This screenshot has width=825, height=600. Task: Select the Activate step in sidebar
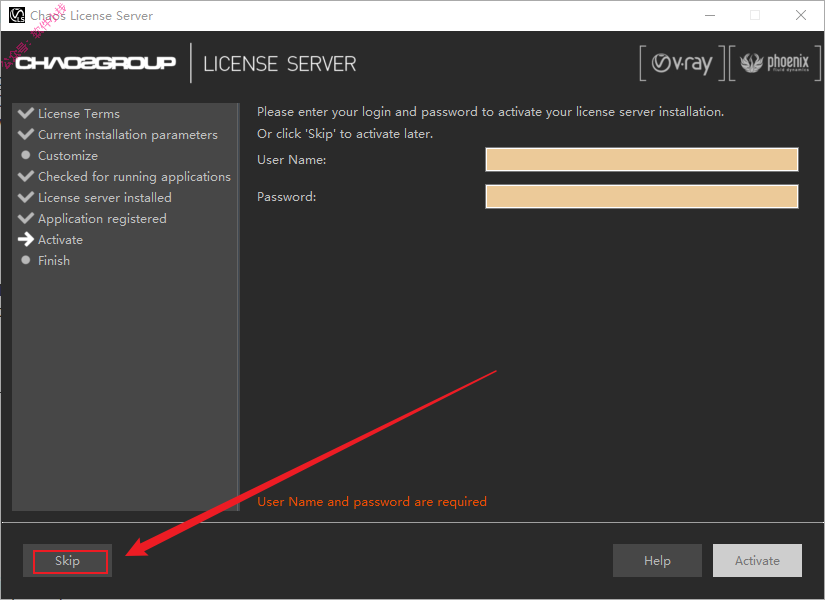tap(60, 239)
